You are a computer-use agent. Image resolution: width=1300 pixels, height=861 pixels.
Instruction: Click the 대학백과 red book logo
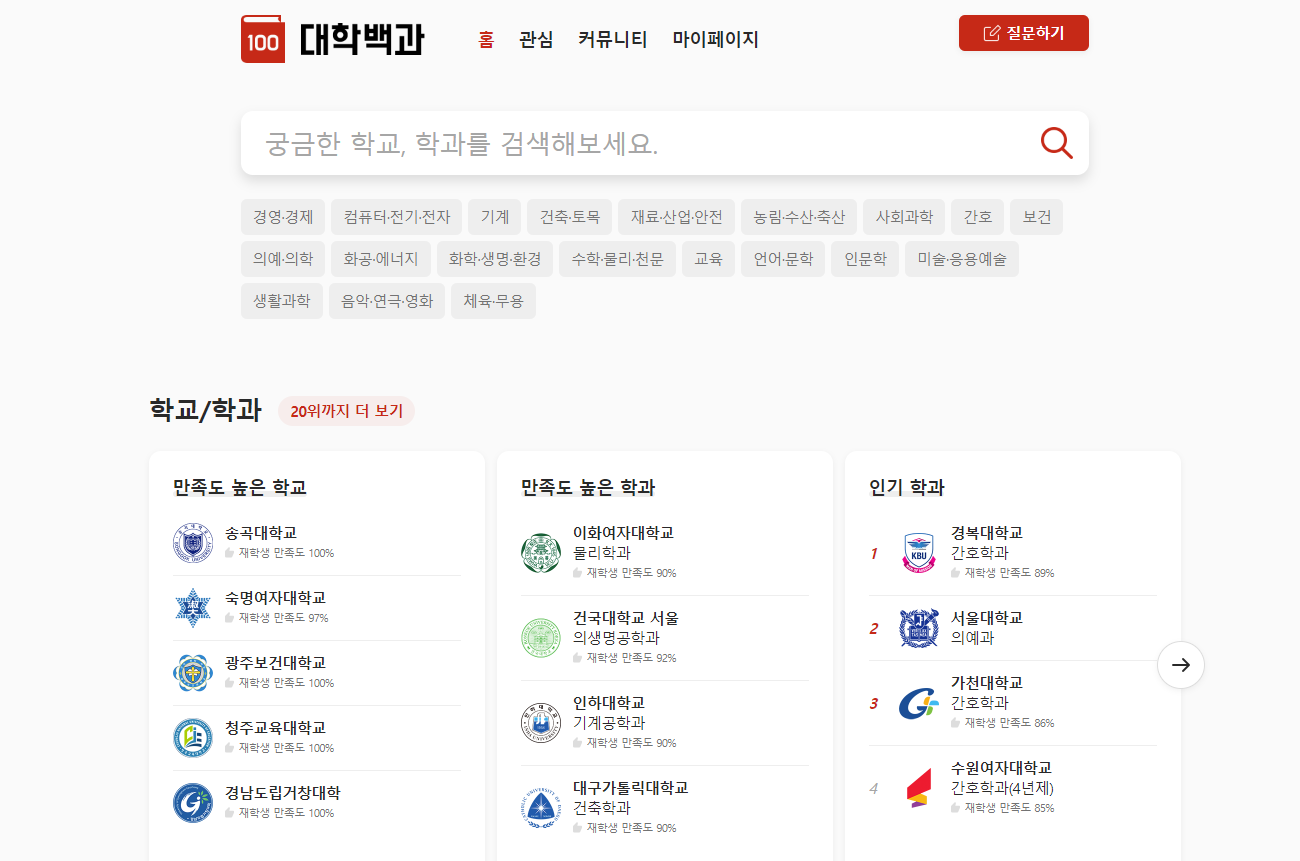pyautogui.click(x=263, y=39)
